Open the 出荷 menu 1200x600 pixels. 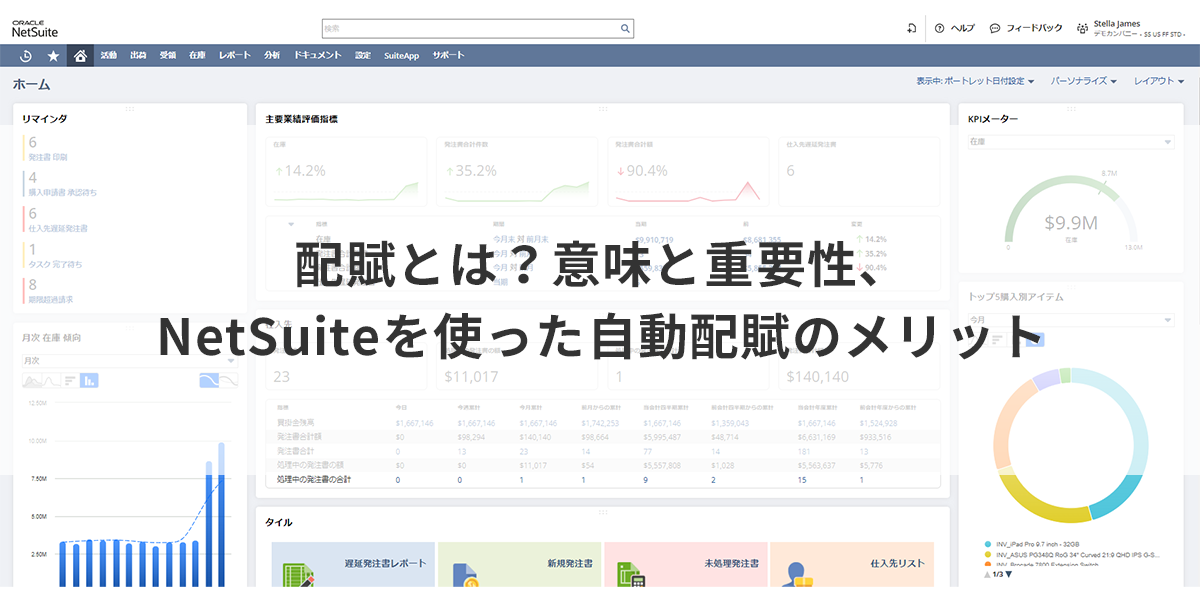point(138,56)
